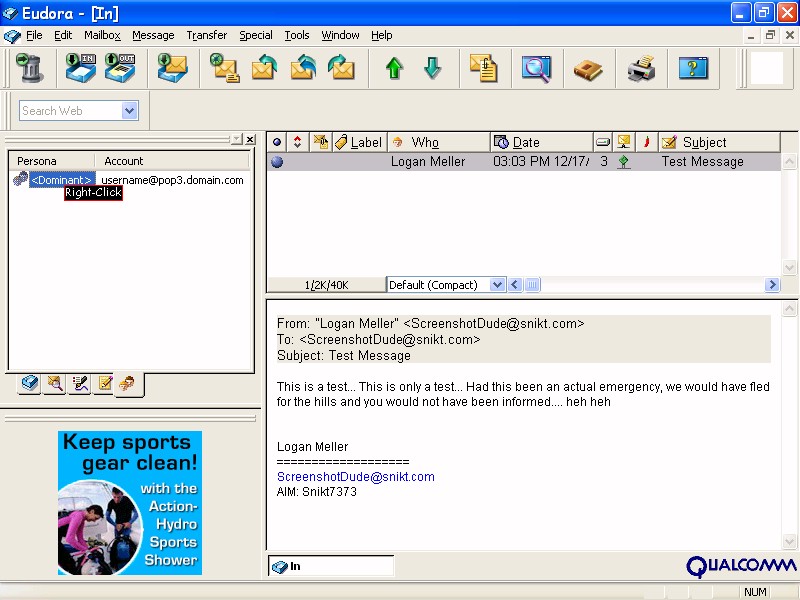Viewport: 800px width, 600px height.
Task: Open the Edit menu
Action: (63, 35)
